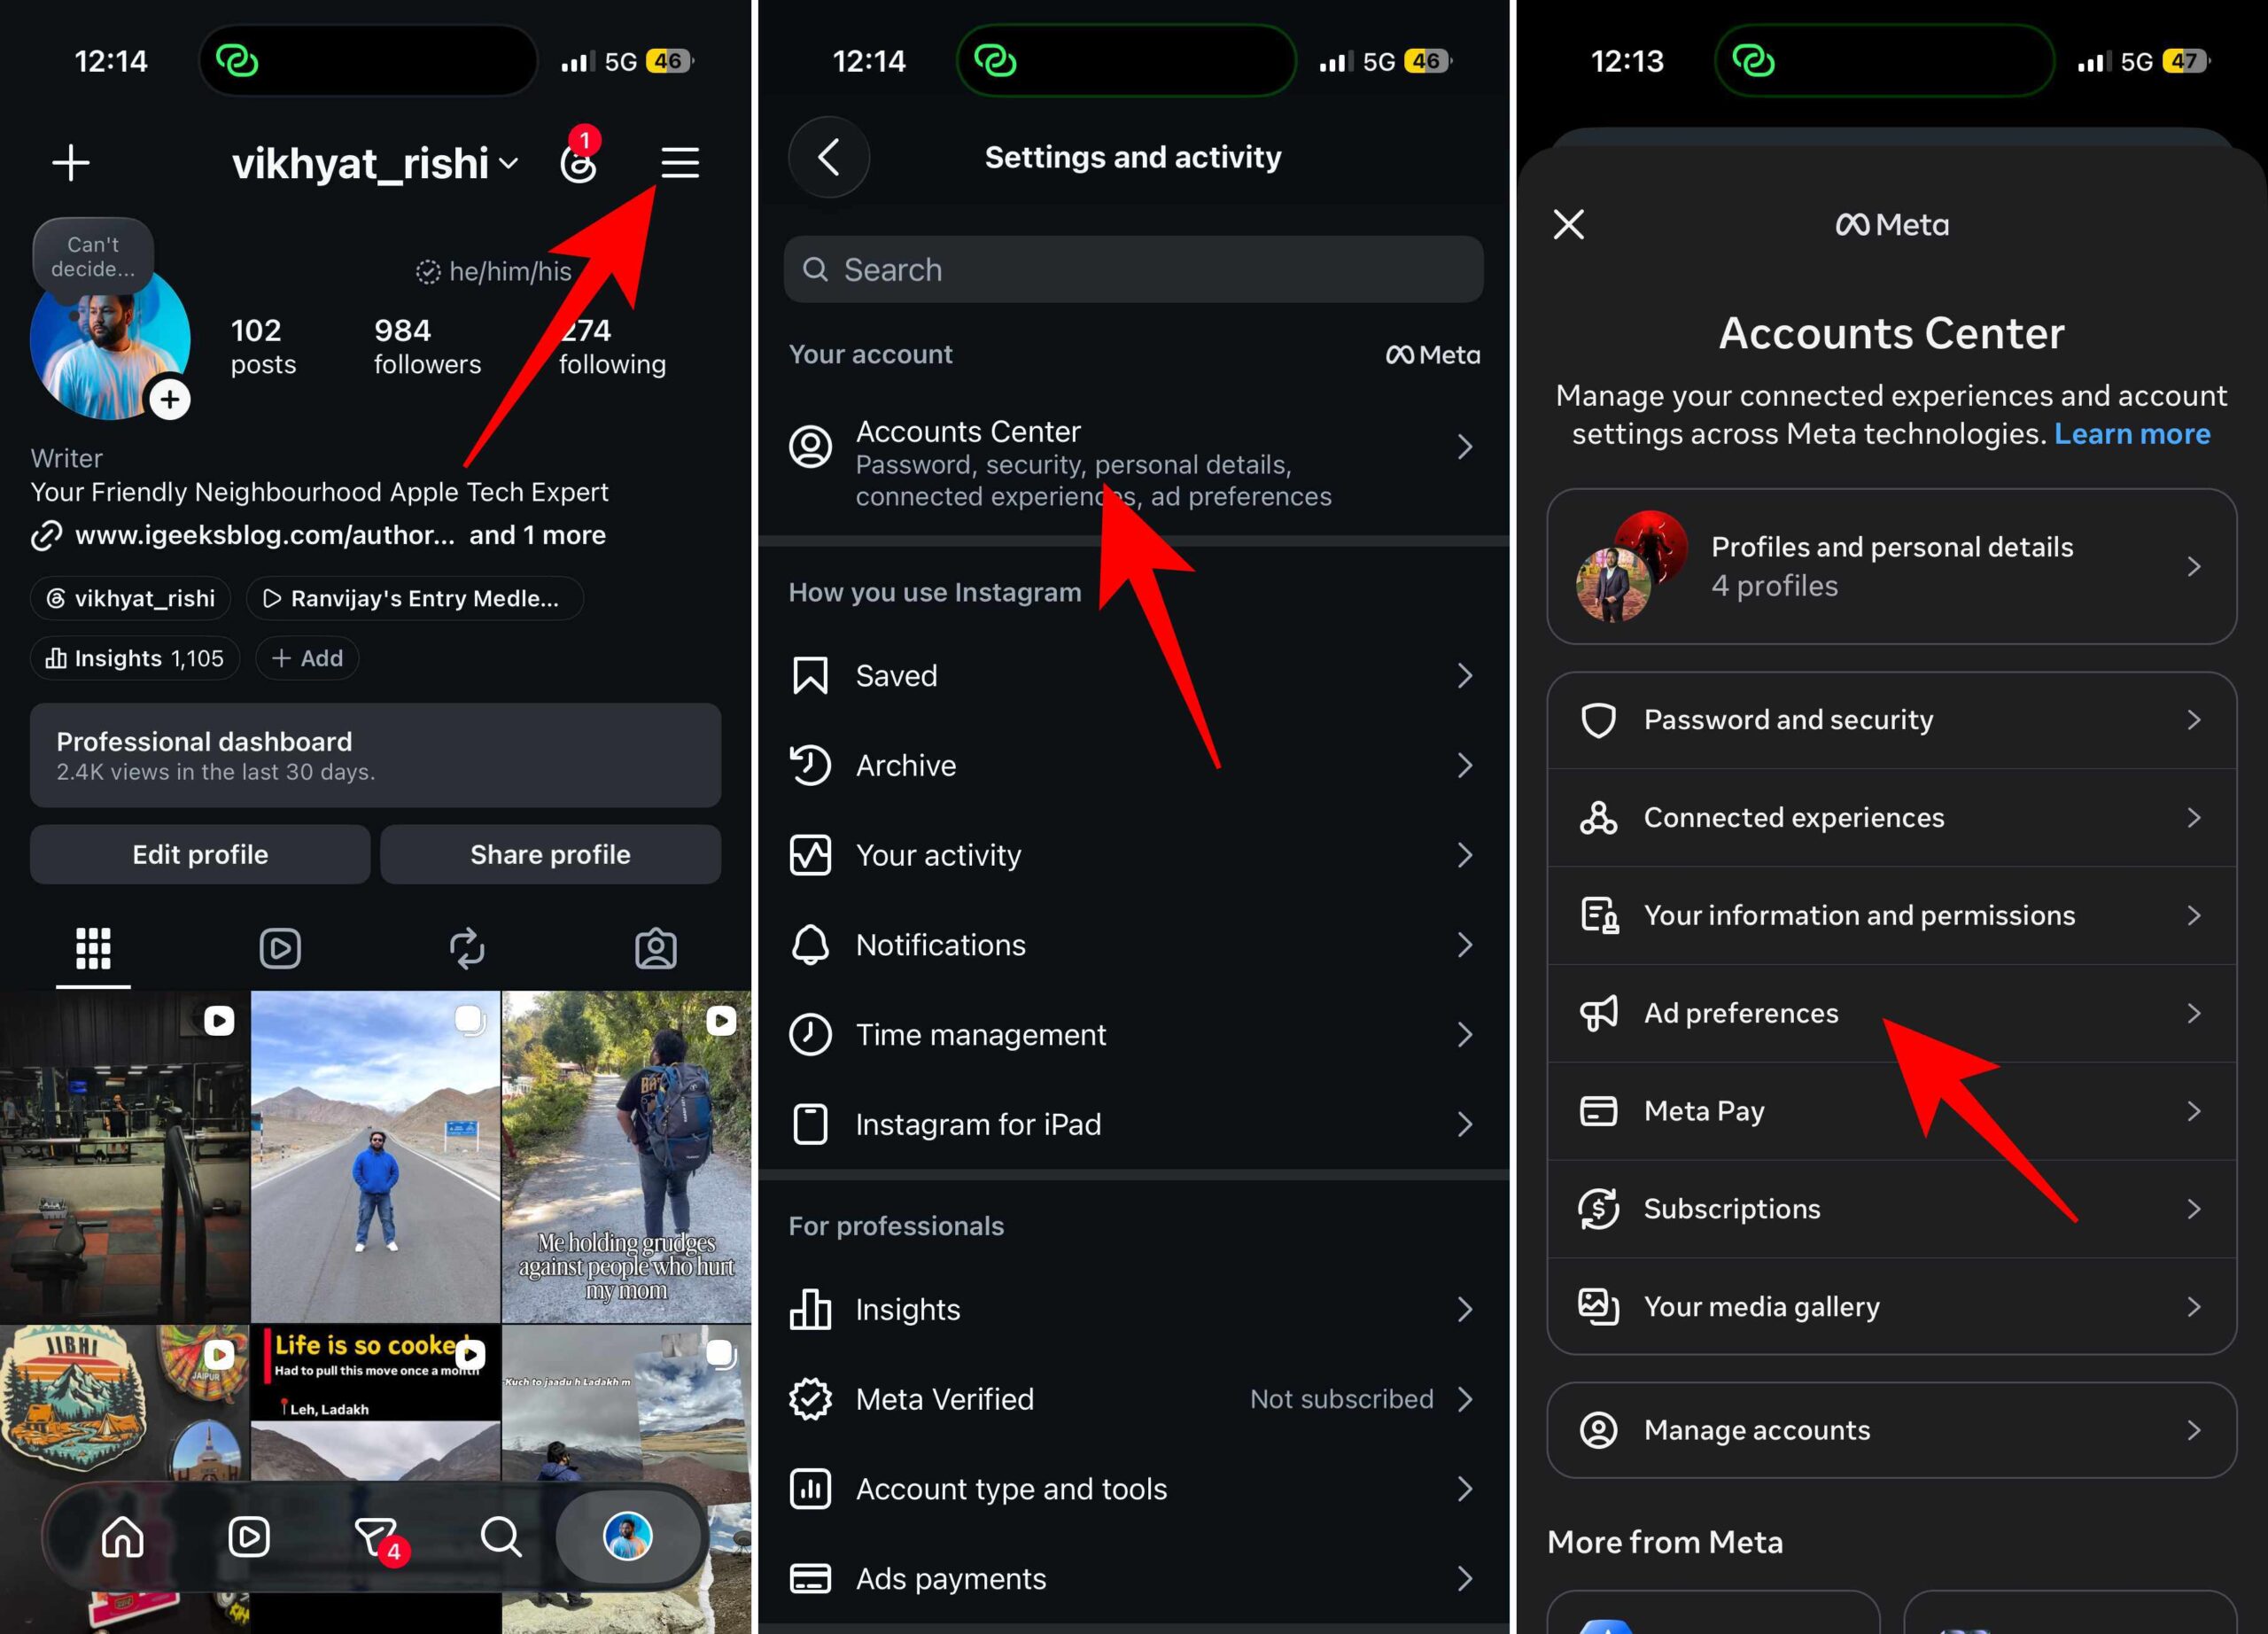Expand the Notifications row chevron

[1465, 945]
